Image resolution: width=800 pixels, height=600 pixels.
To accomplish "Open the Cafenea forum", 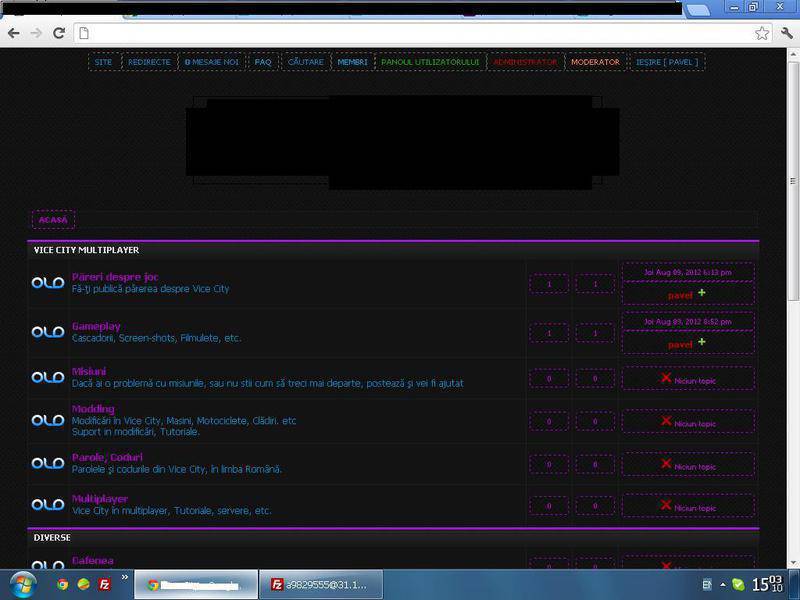I will coord(93,561).
